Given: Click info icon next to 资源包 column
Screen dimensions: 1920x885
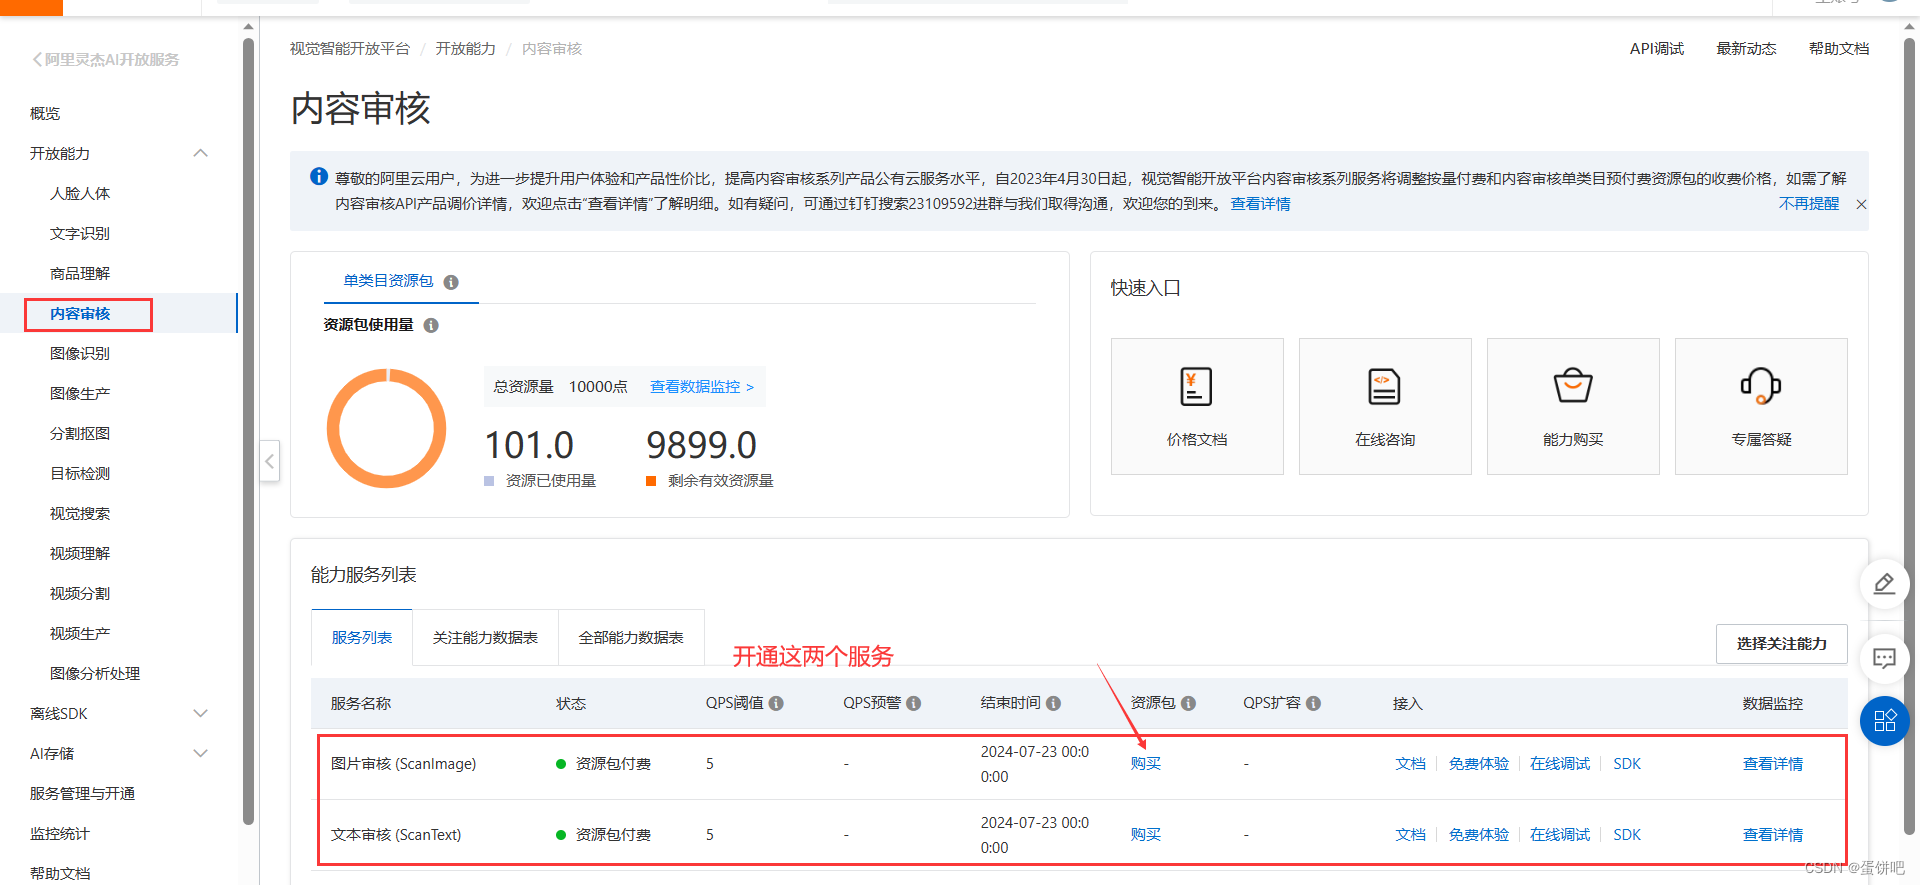Looking at the screenshot, I should (x=1188, y=703).
